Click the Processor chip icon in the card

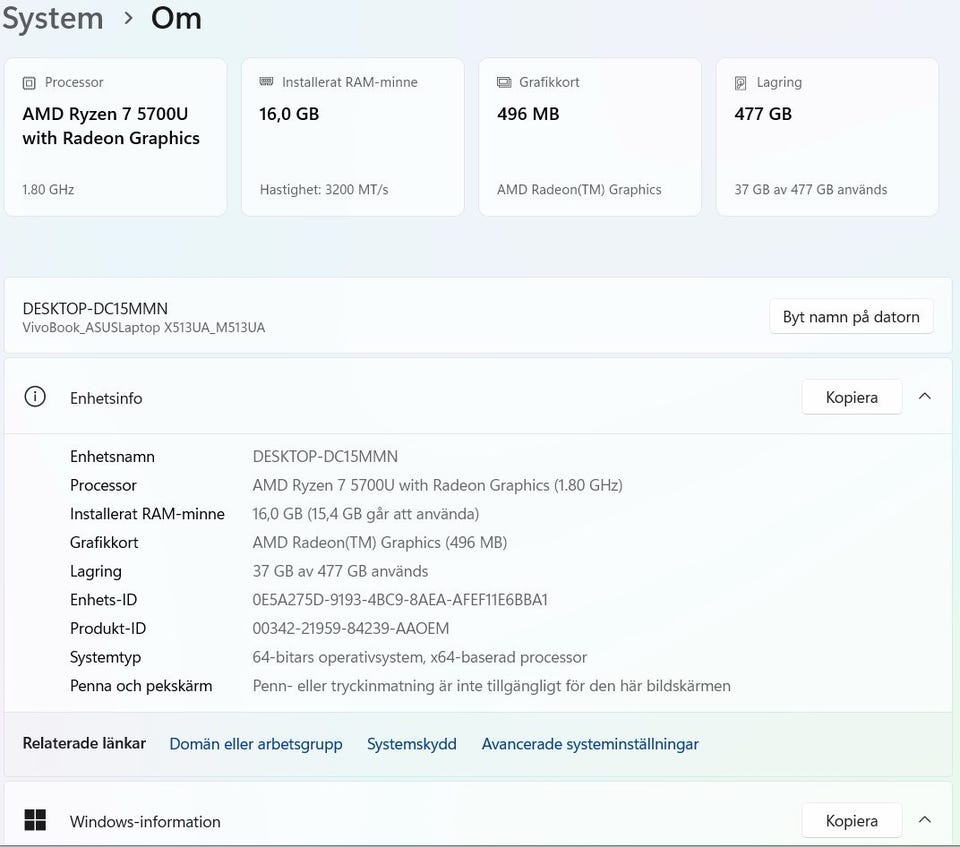(29, 83)
